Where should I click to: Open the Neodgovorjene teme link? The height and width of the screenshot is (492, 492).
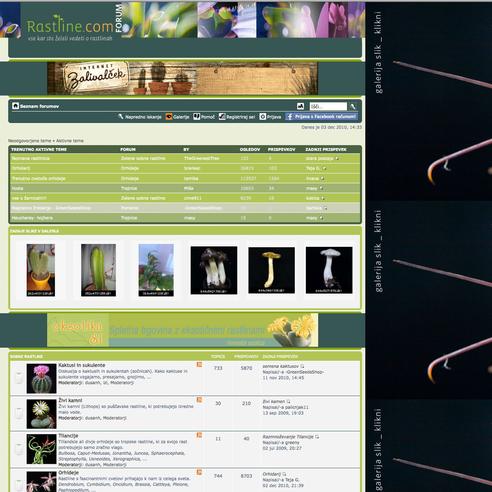pos(30,141)
